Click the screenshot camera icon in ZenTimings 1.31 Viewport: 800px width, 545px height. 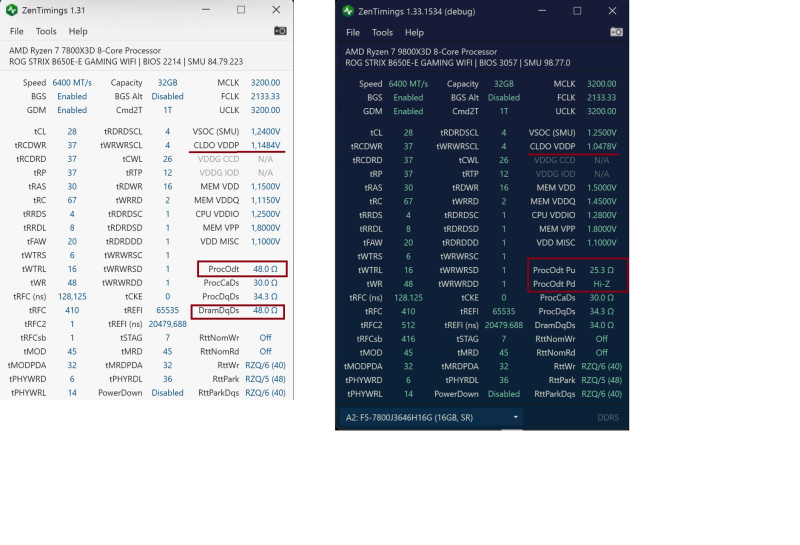pos(280,31)
